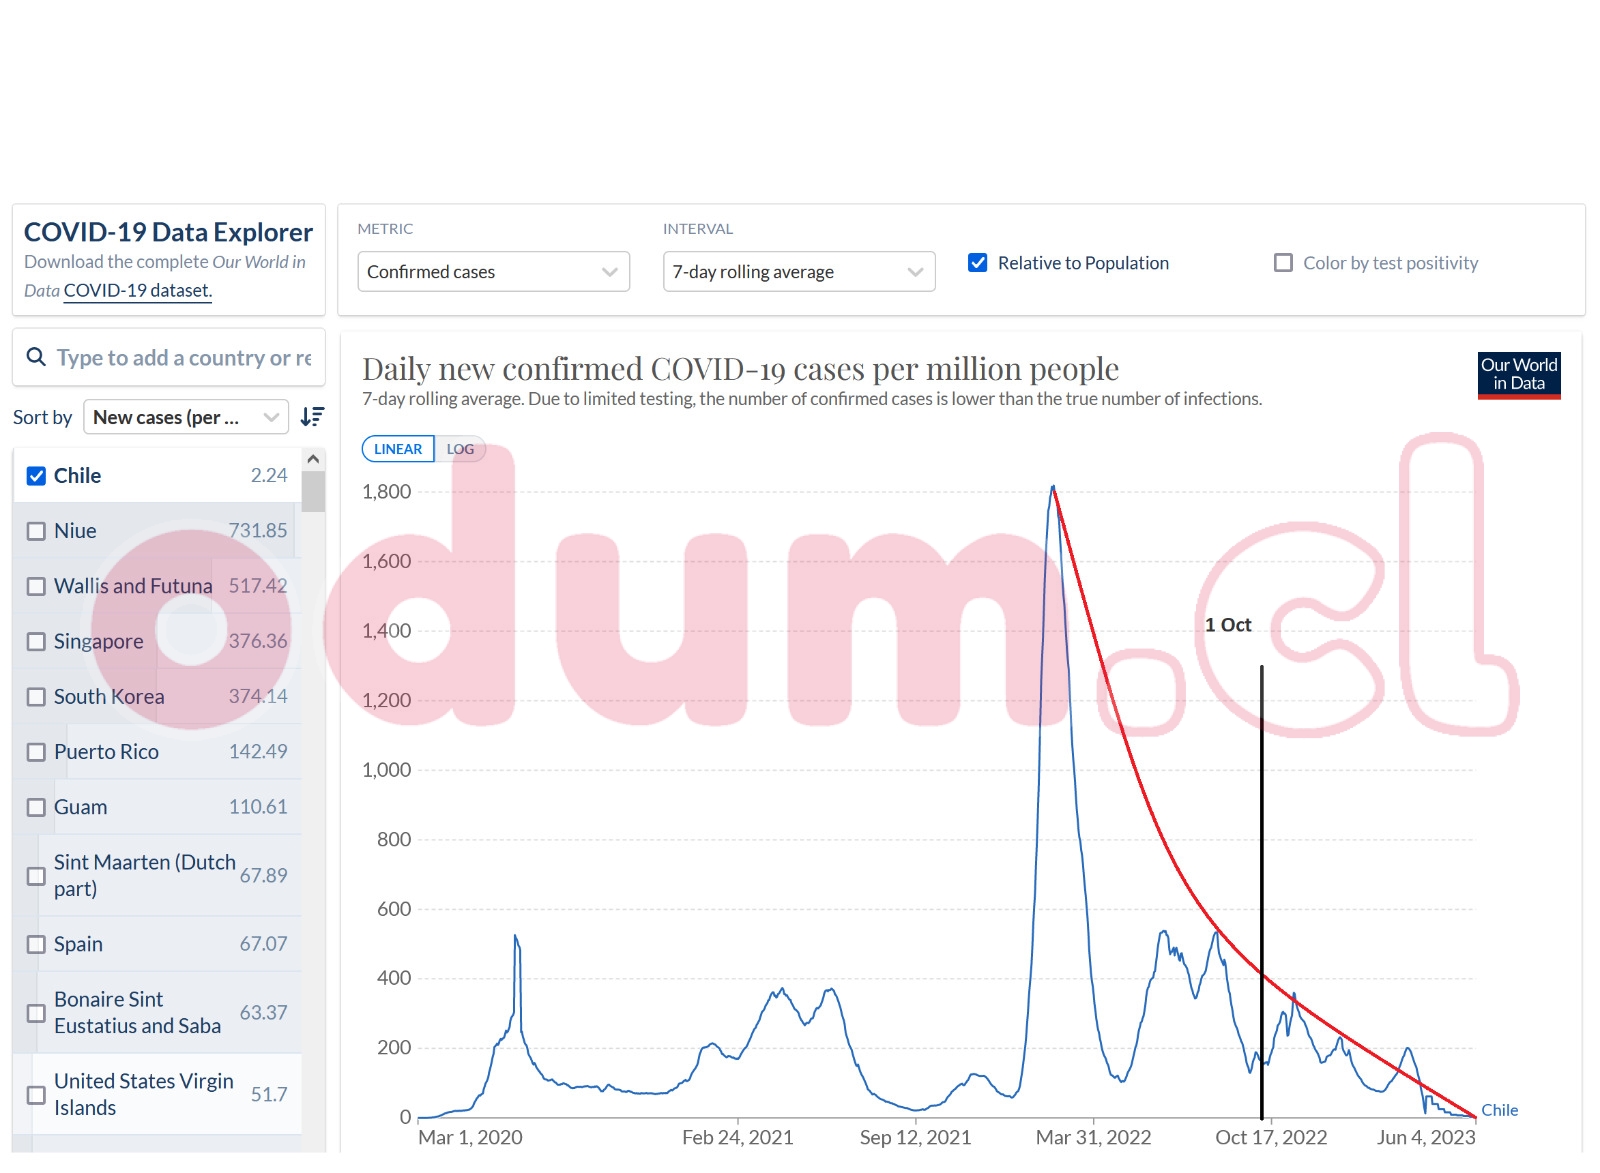Click the Our World in Data logo
Image resolution: width=1600 pixels, height=1173 pixels.
tap(1518, 375)
